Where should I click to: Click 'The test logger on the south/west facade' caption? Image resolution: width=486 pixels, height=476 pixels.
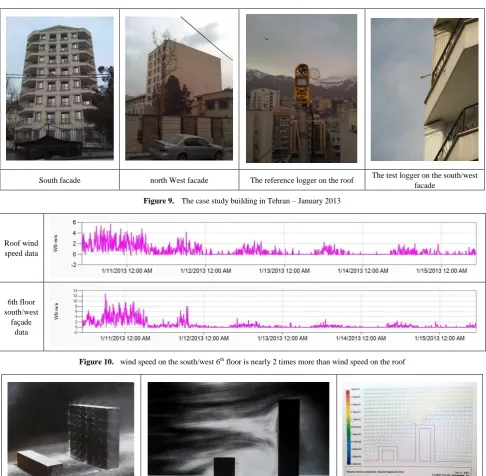coord(425,180)
